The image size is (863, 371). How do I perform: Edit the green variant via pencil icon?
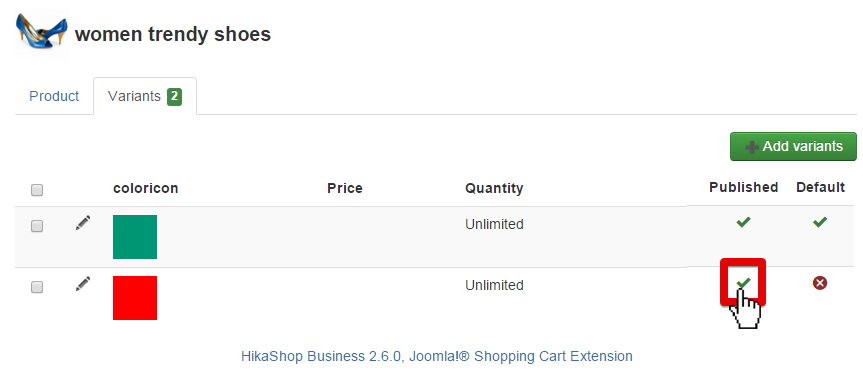point(83,223)
